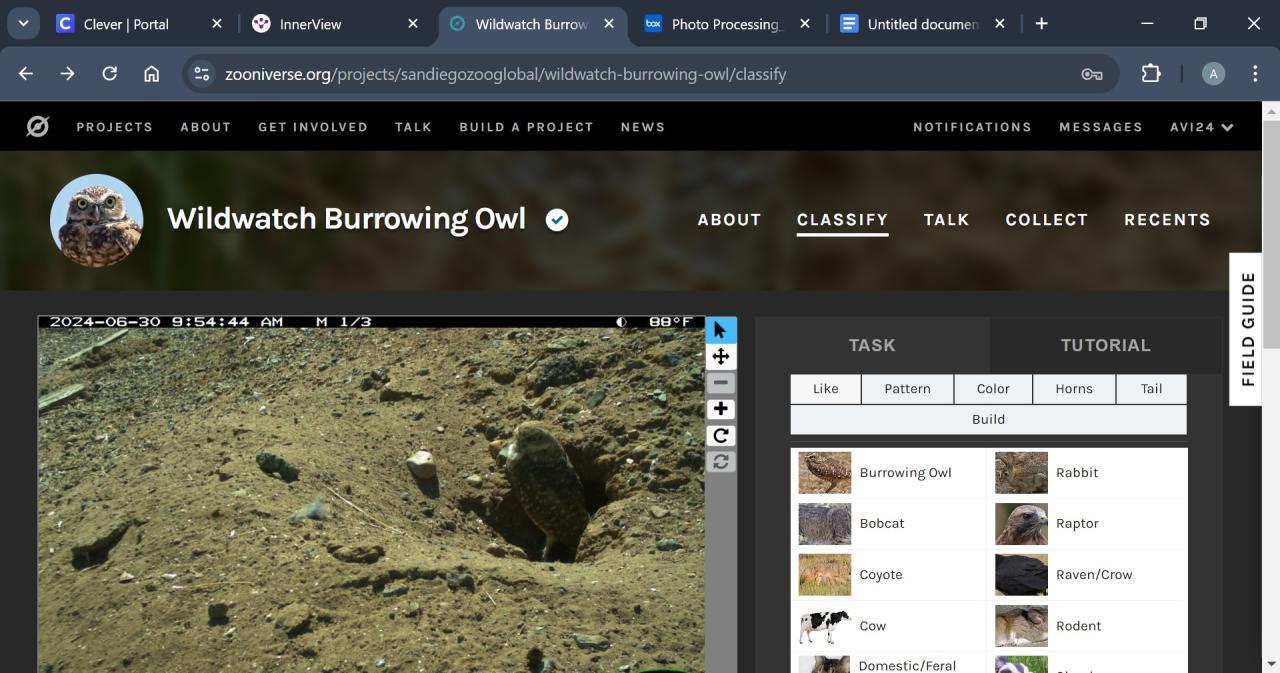Image resolution: width=1280 pixels, height=673 pixels.
Task: Click the page's vertical scrollbar thumb
Action: [1271, 233]
